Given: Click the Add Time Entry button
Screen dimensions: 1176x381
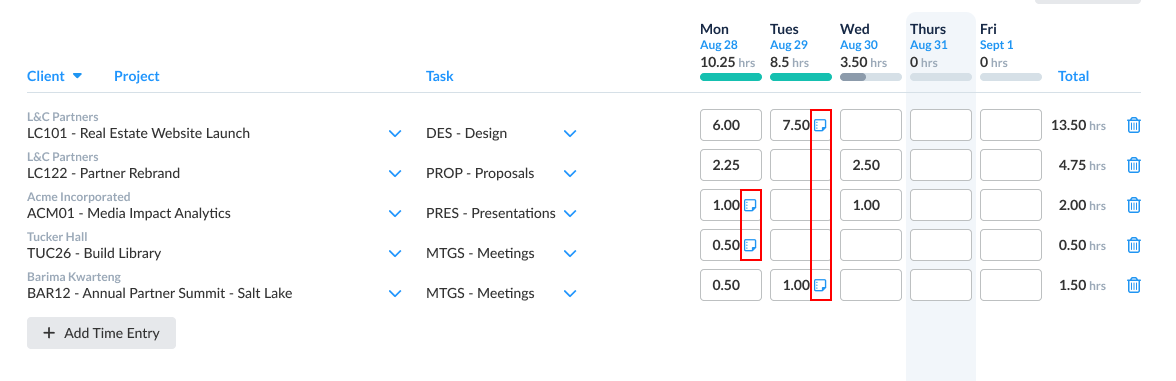Looking at the screenshot, I should point(101,333).
